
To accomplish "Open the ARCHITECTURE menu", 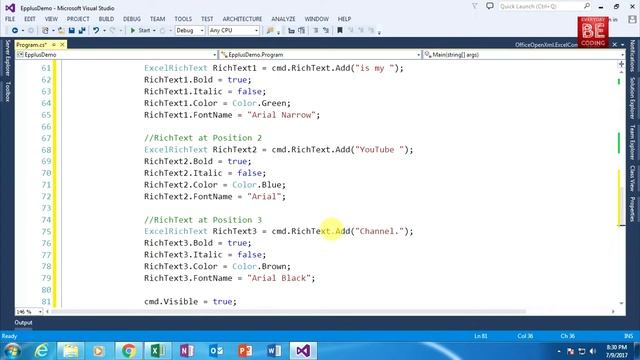I will point(242,19).
